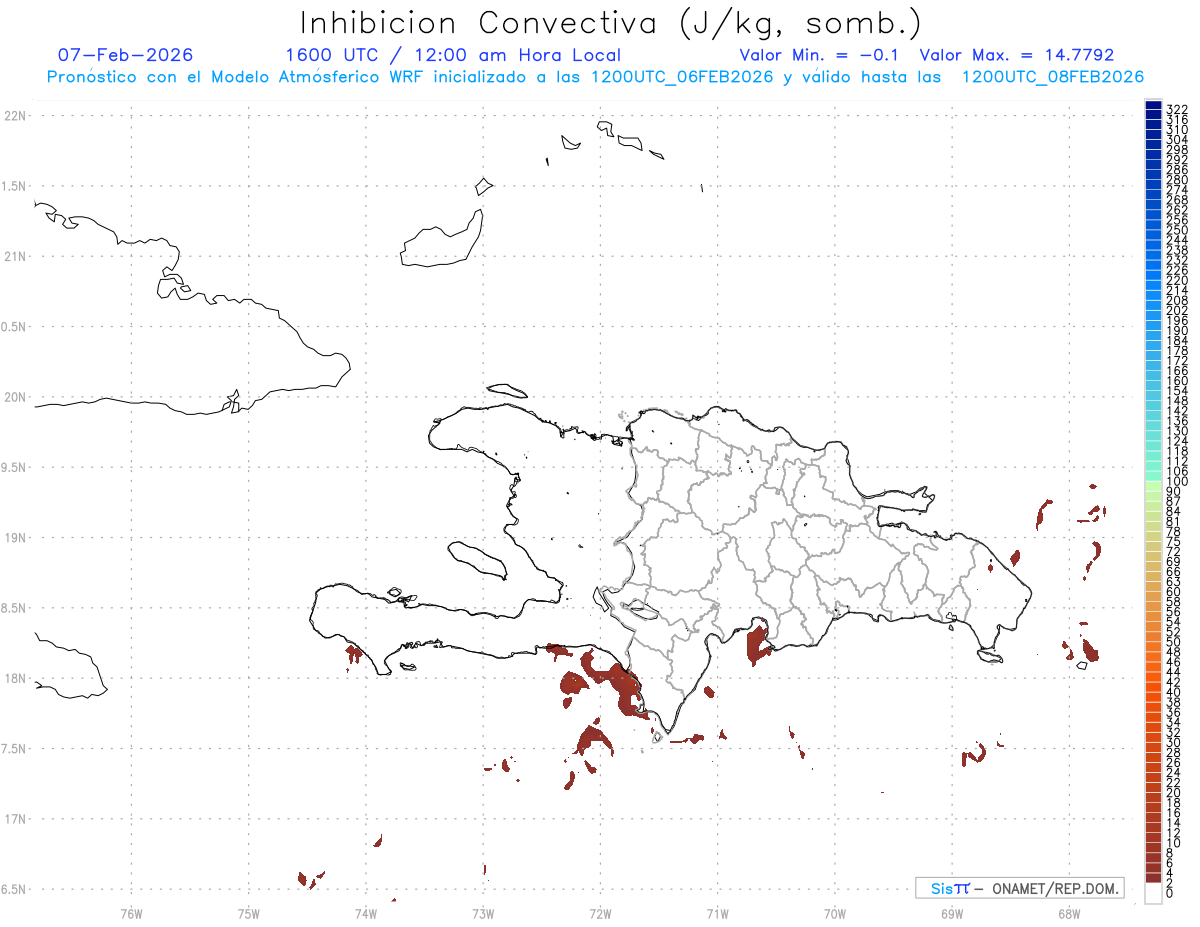Click Great Inagua island outline near 21N
Viewport: 1200px width, 927px height.
[442, 240]
